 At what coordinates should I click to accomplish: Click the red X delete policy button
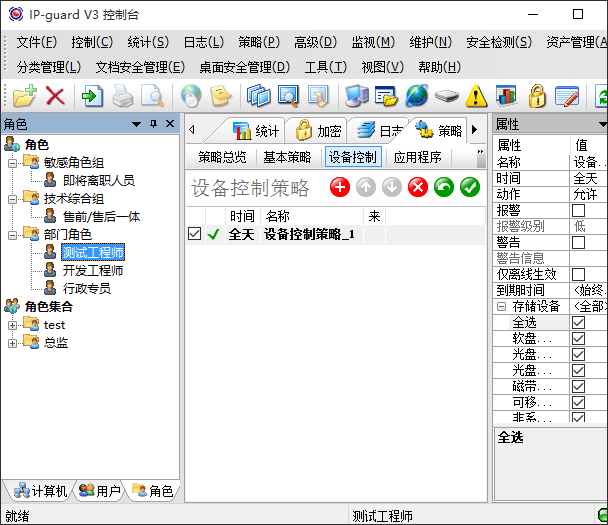coord(418,187)
